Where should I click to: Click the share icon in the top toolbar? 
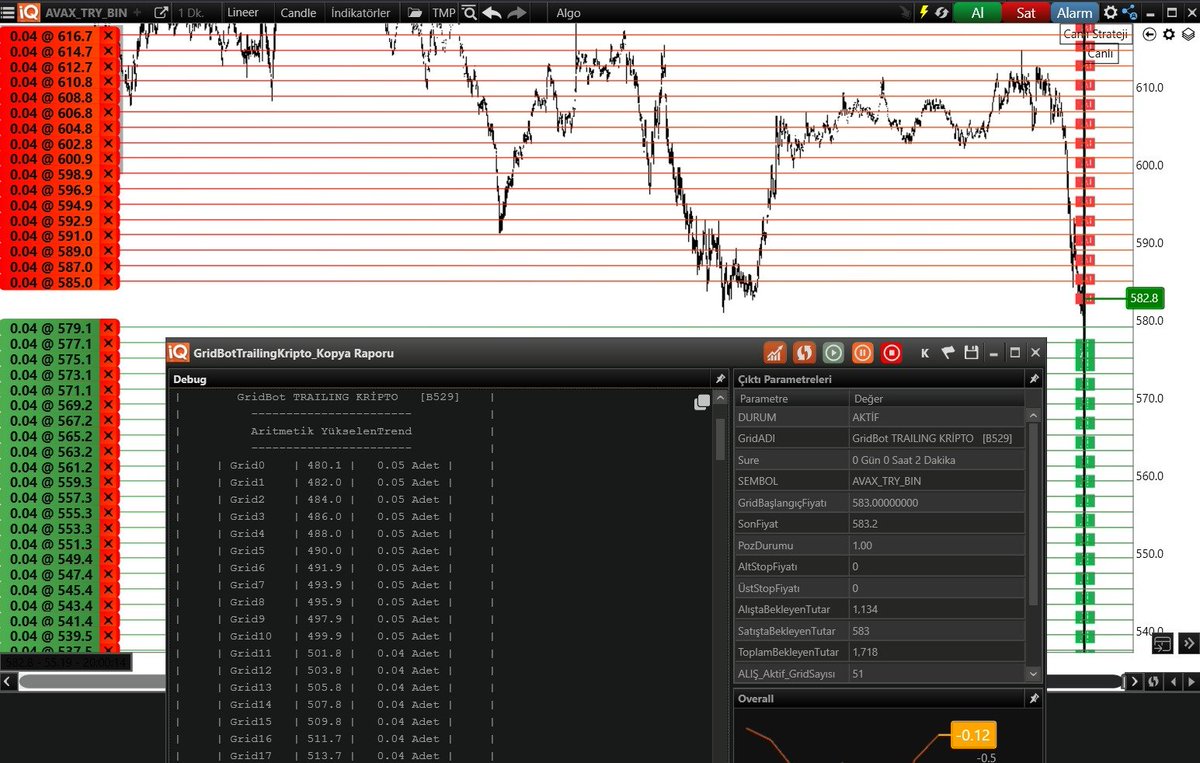(1130, 13)
